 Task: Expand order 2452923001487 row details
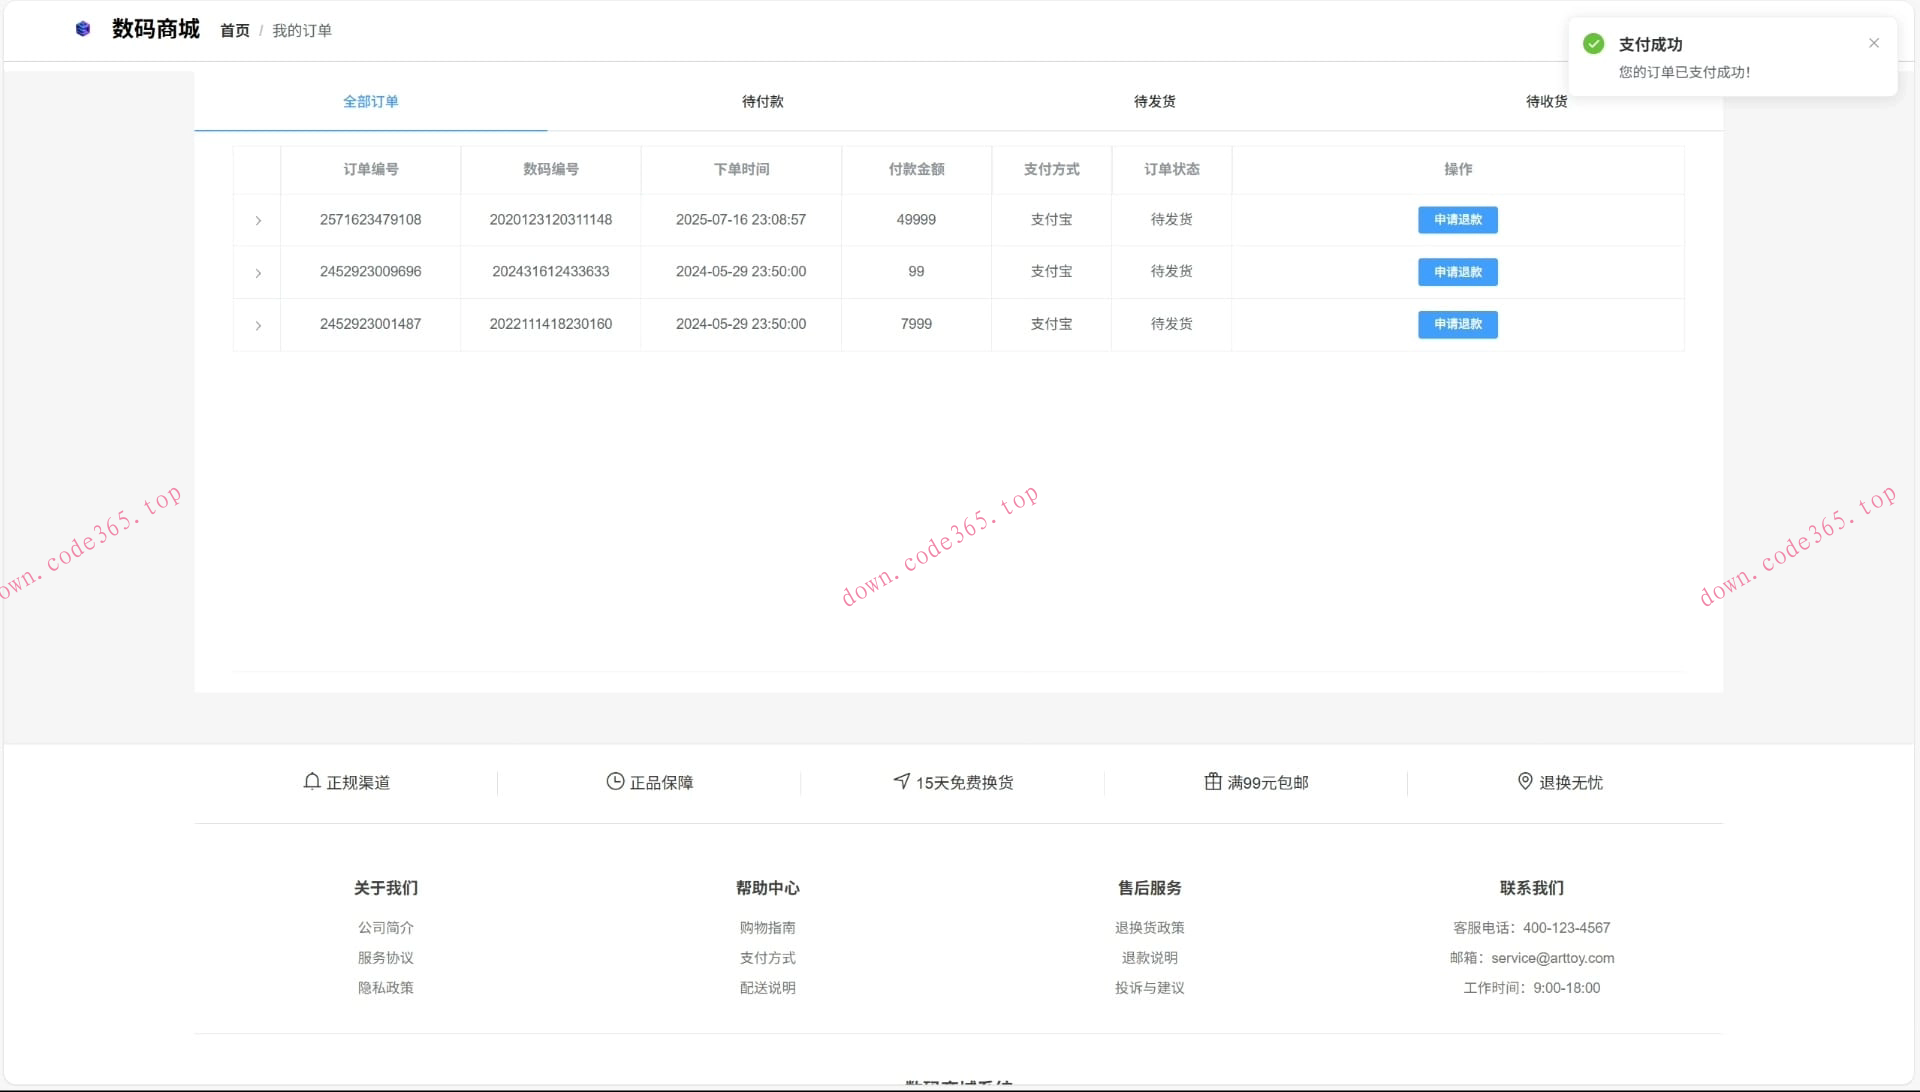[258, 326]
